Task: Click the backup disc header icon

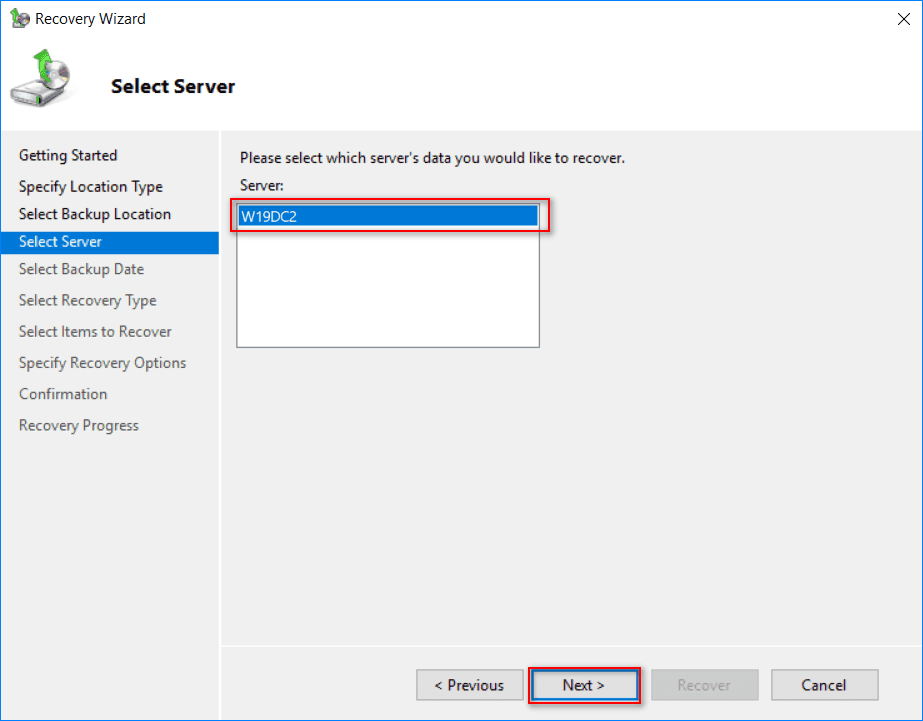Action: pyautogui.click(x=41, y=83)
